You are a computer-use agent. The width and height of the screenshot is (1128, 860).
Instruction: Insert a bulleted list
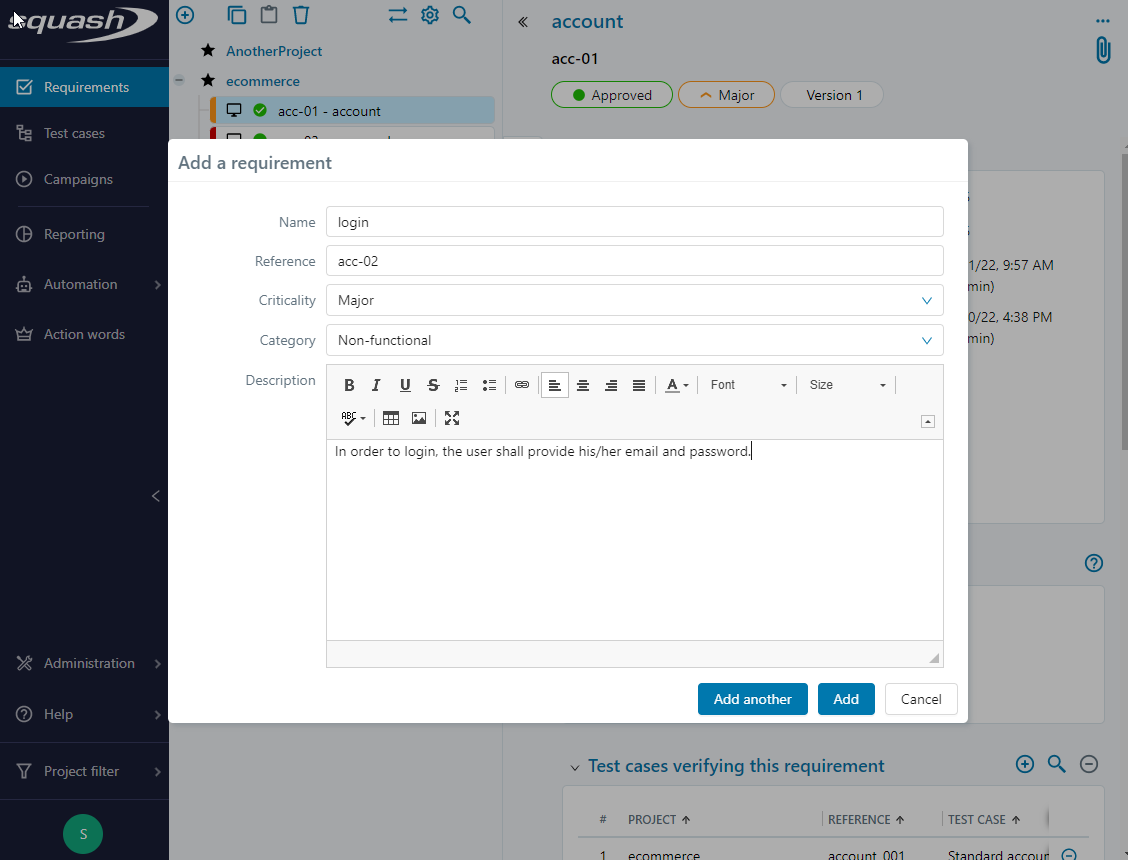489,385
